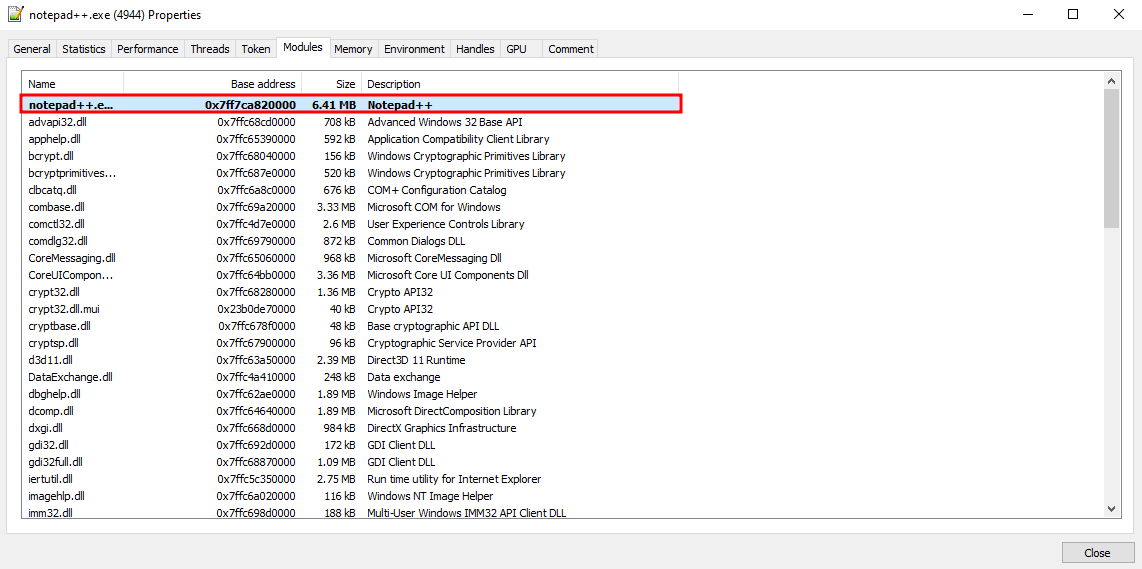Select the Token tab

point(256,49)
